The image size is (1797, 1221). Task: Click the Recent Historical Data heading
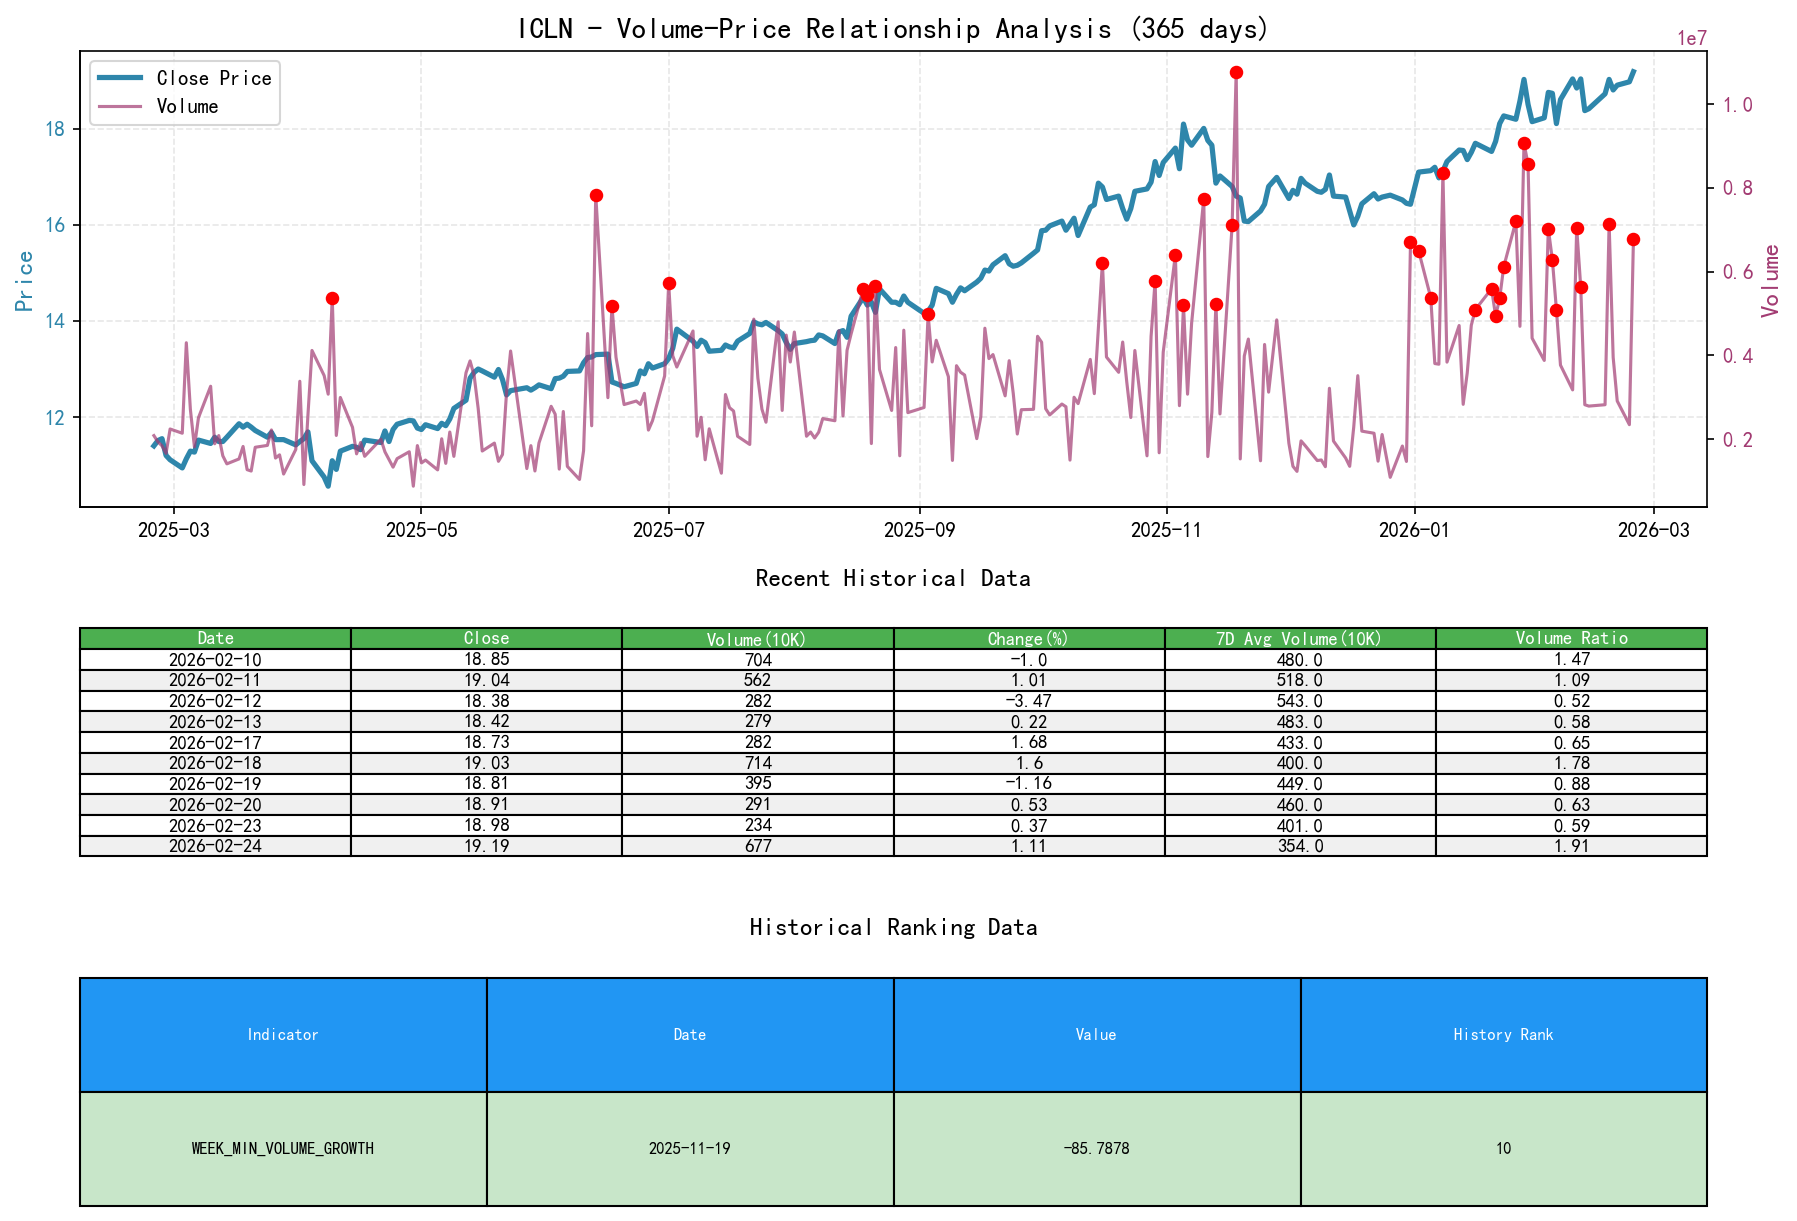[x=893, y=578]
